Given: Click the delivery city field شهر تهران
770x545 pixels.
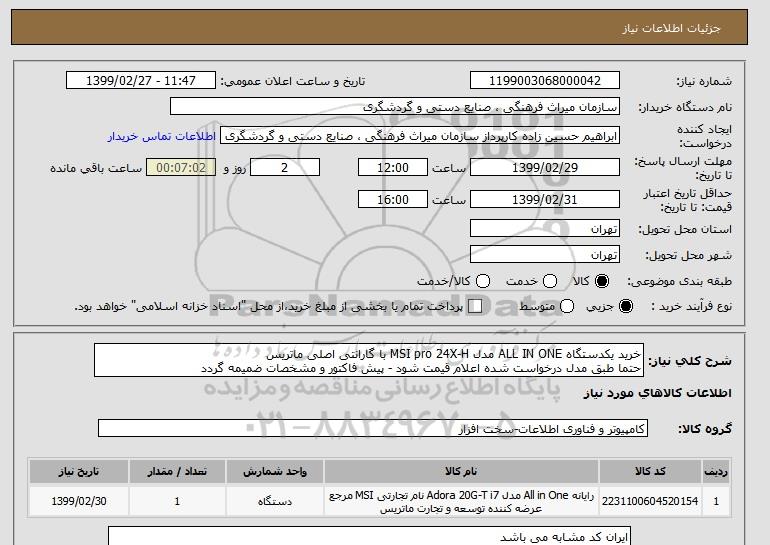Looking at the screenshot, I should 545,254.
